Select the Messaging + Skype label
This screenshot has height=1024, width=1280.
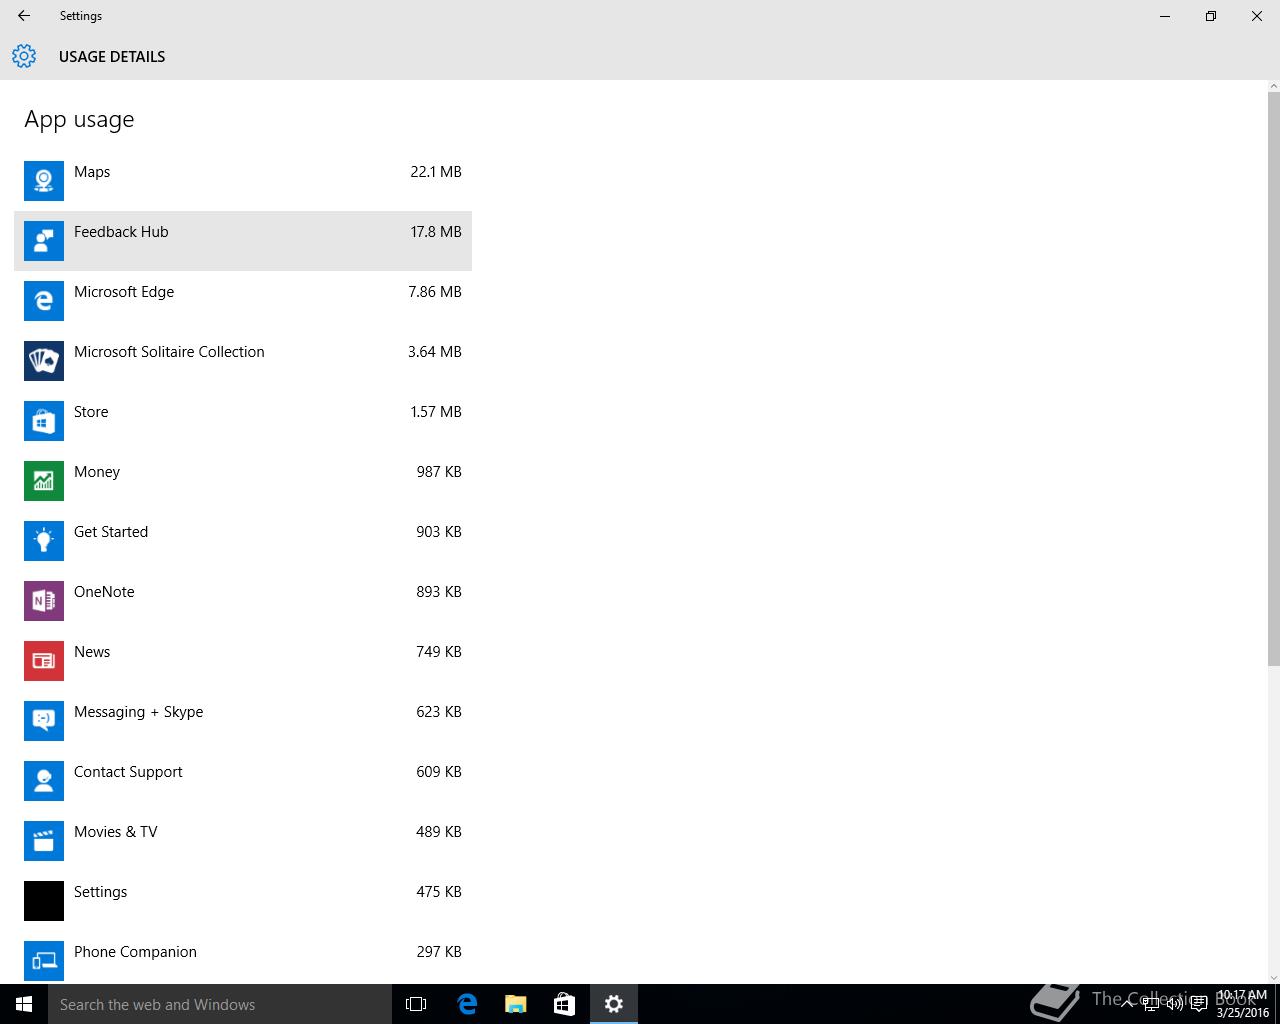[x=138, y=712]
